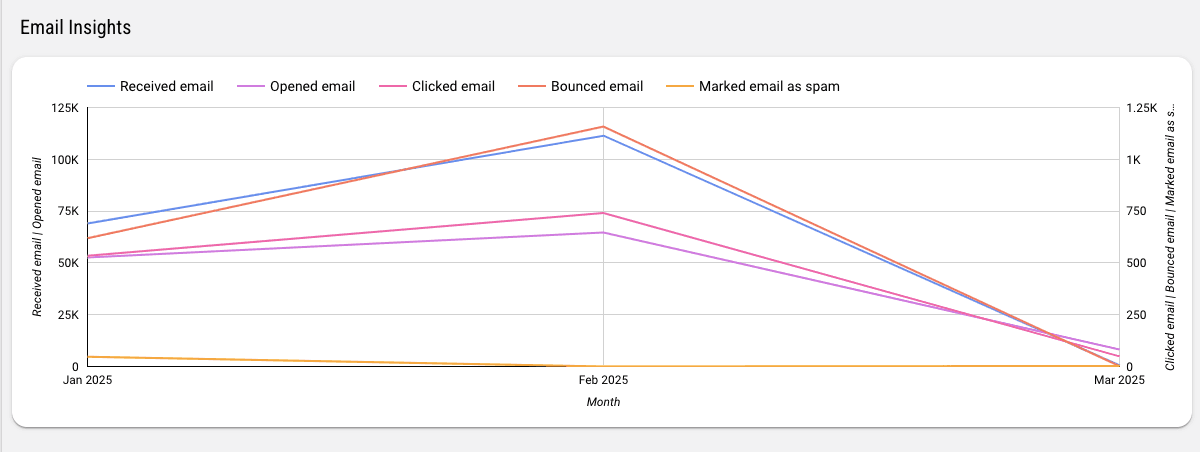Click the Jan 2025 x-axis label
Viewport: 1200px width, 452px height.
coord(88,380)
